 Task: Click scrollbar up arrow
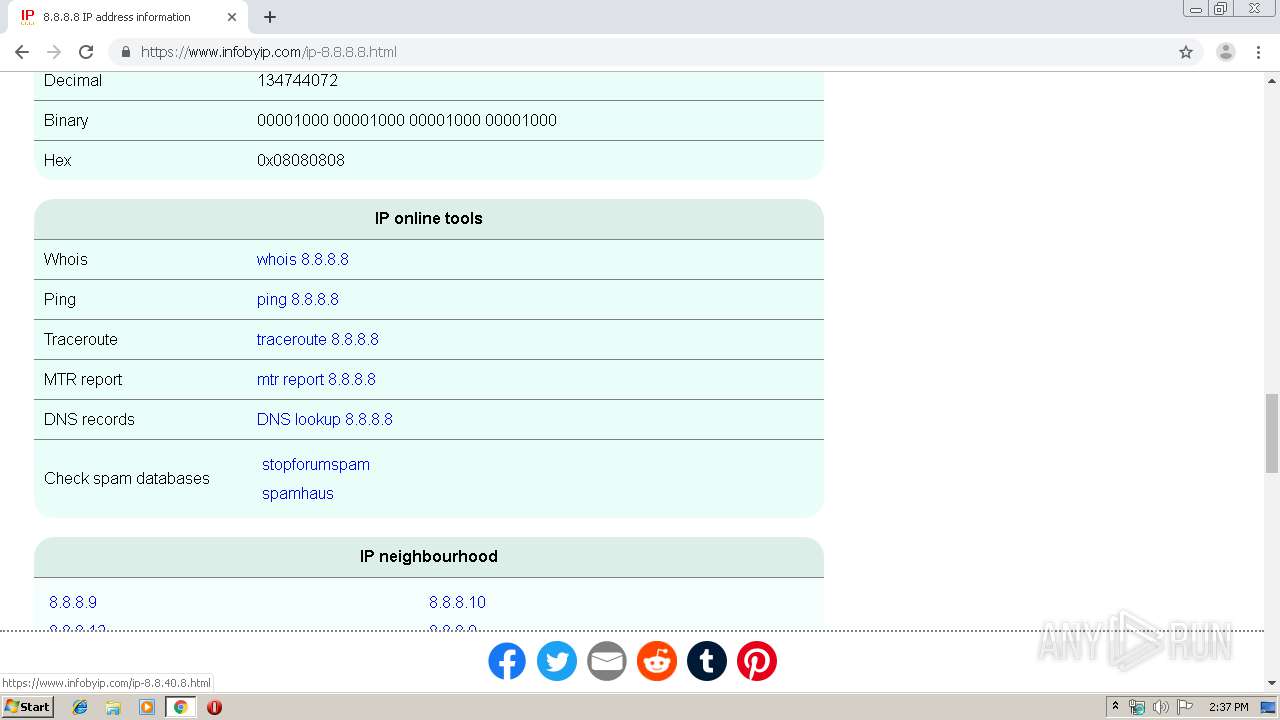[1272, 80]
